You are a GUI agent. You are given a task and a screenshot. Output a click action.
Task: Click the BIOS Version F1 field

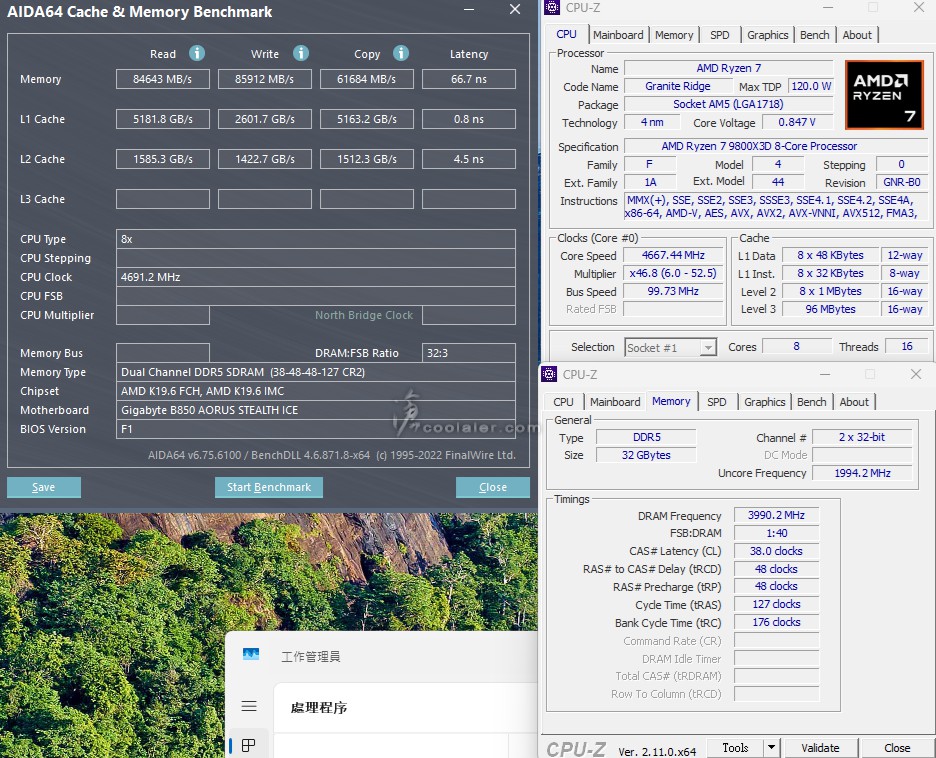(316, 429)
